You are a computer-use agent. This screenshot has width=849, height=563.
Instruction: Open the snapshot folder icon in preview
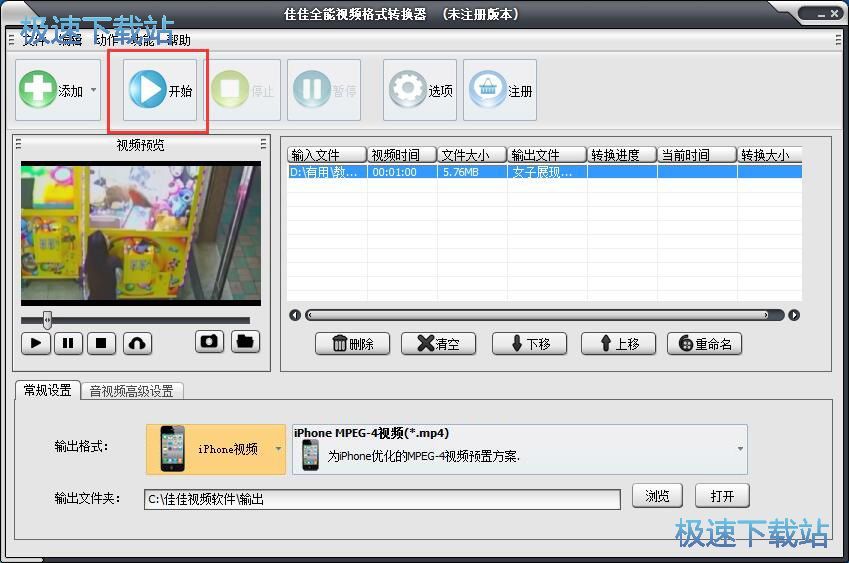pos(245,342)
